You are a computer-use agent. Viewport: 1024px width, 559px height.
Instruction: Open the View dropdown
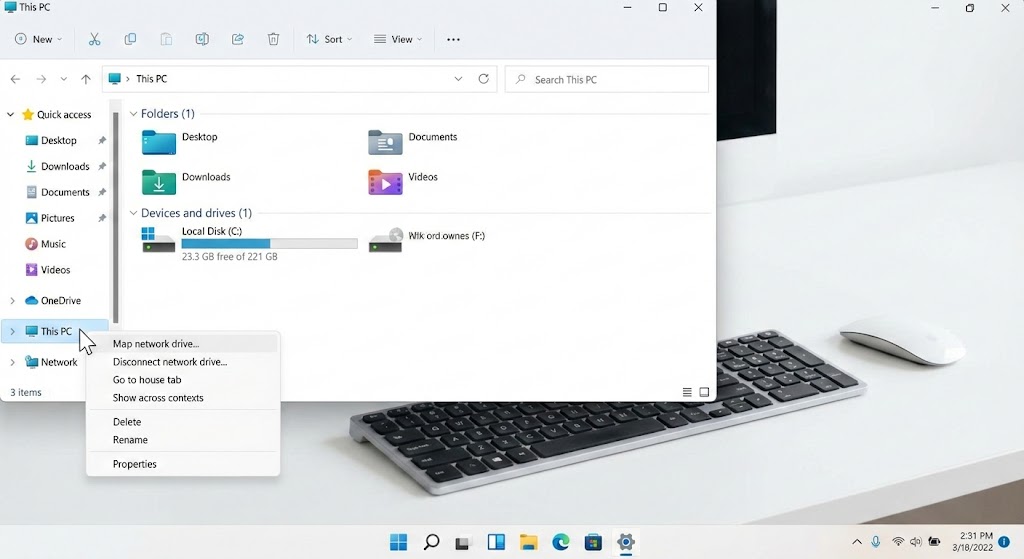(x=398, y=39)
